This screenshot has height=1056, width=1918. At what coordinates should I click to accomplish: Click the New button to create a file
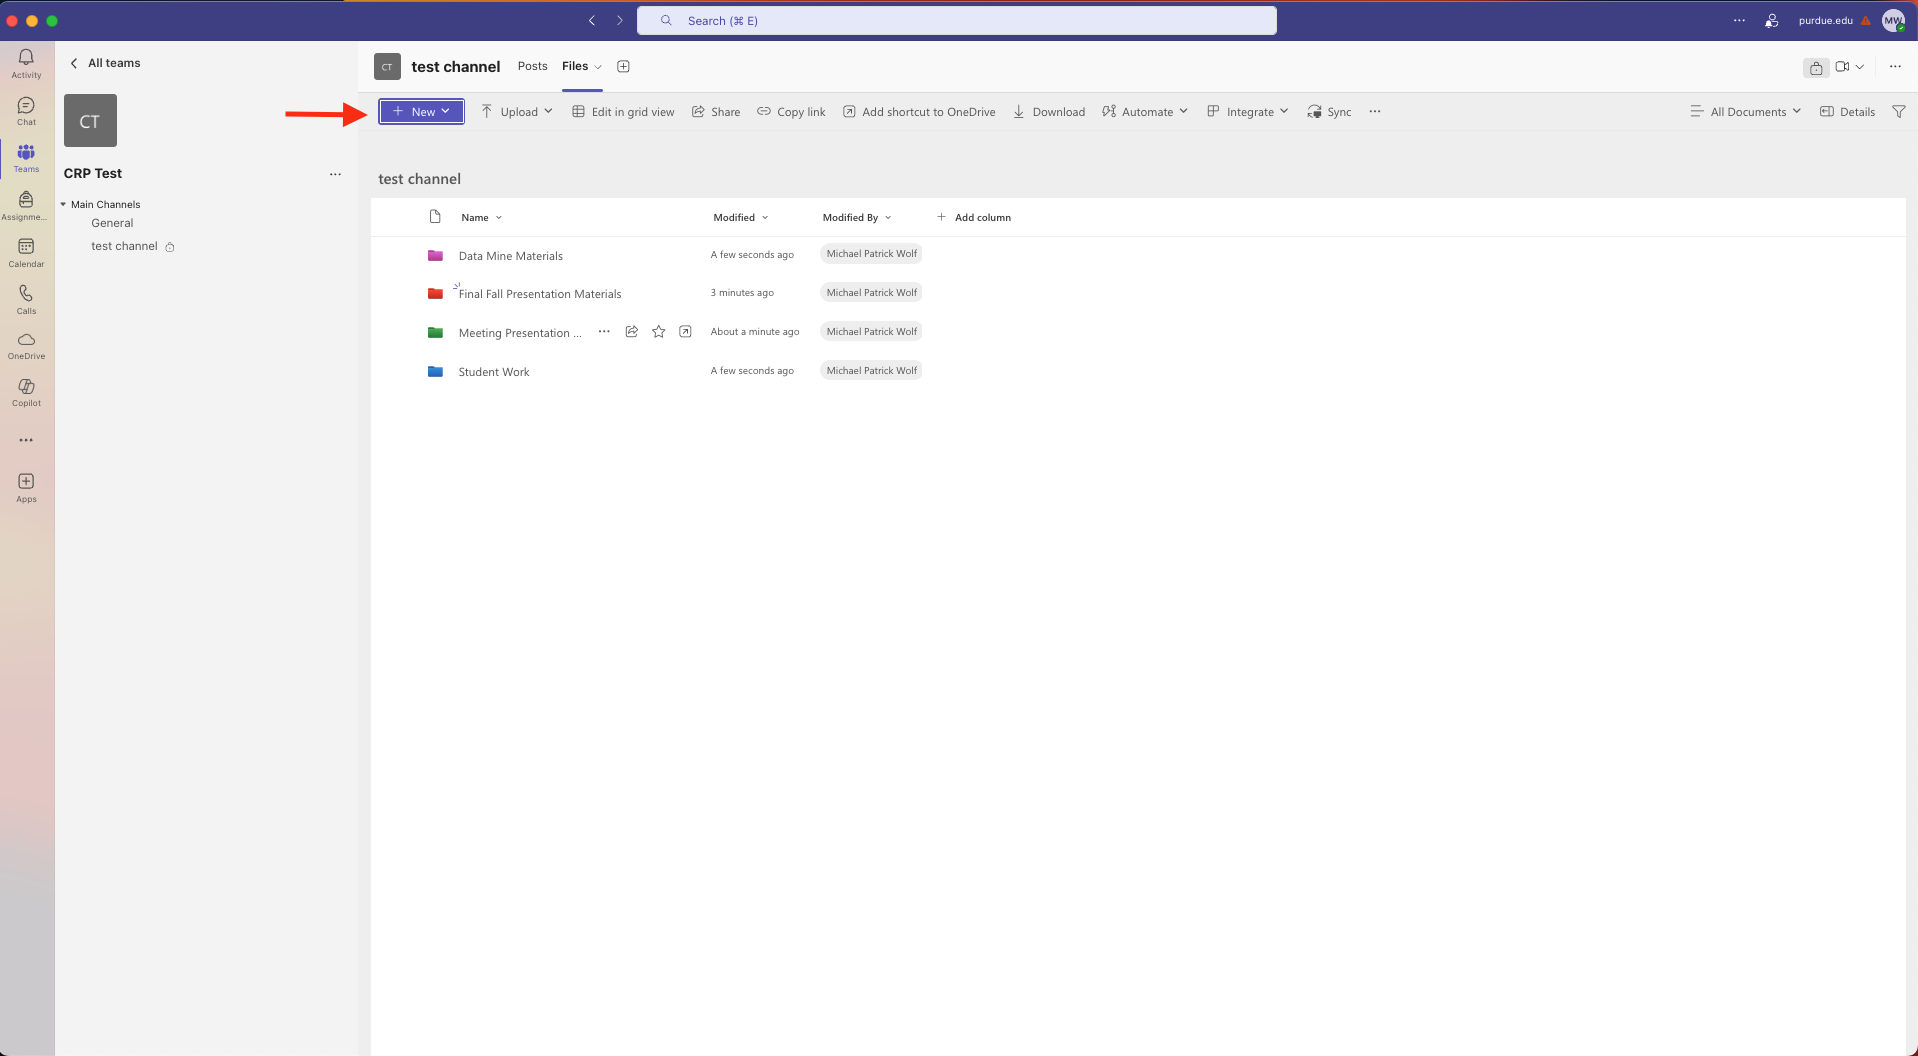[x=420, y=111]
